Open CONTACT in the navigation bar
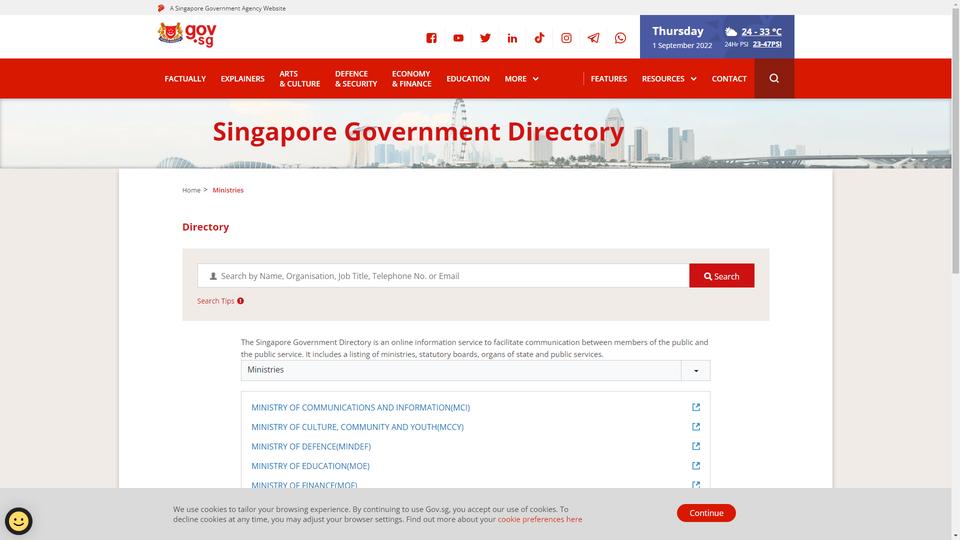Viewport: 960px width, 540px height. [x=729, y=79]
